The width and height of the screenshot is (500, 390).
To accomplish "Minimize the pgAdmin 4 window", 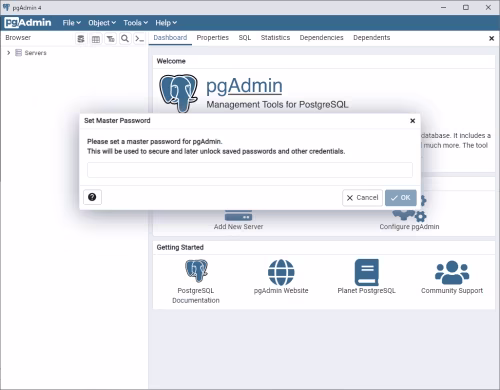I will tap(443, 7).
